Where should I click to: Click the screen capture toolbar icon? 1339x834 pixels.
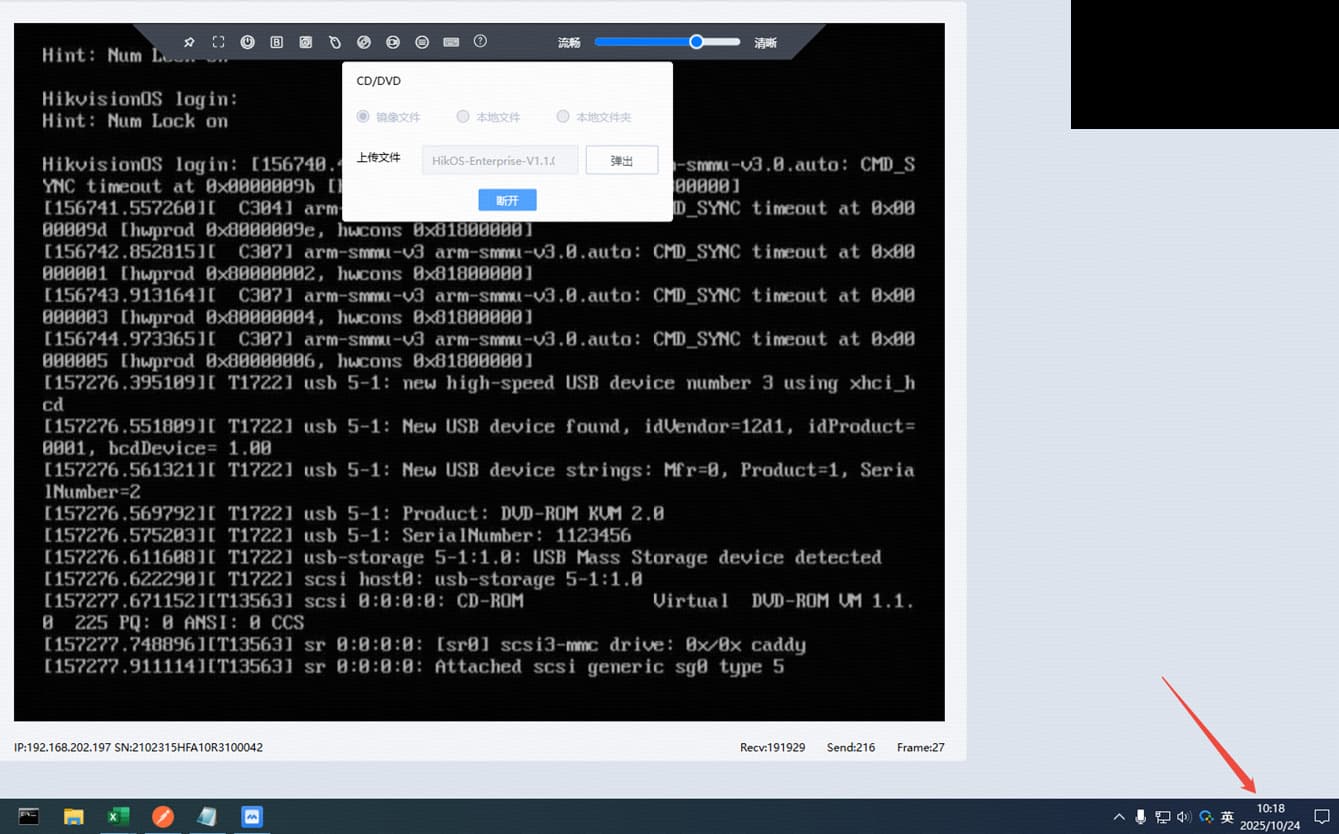coord(306,42)
